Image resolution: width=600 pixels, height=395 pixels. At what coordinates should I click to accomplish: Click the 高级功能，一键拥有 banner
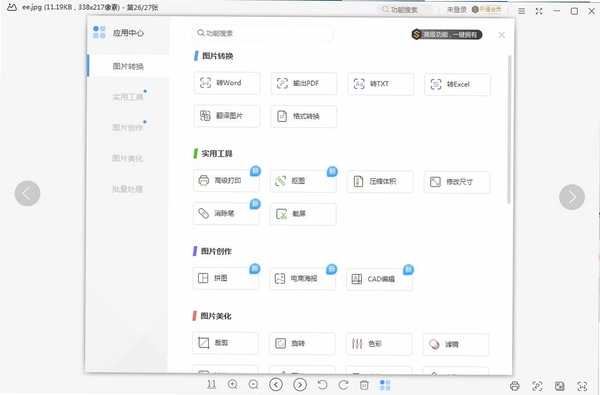(447, 34)
